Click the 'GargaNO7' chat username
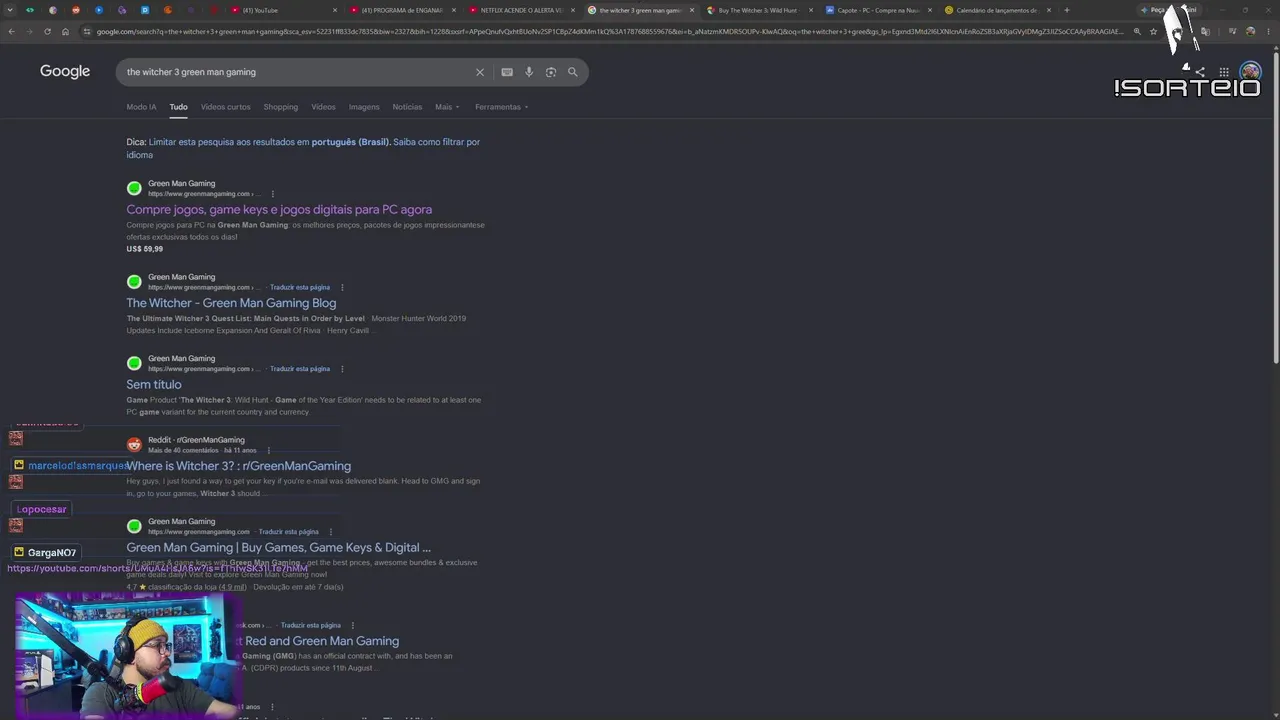 click(x=52, y=553)
